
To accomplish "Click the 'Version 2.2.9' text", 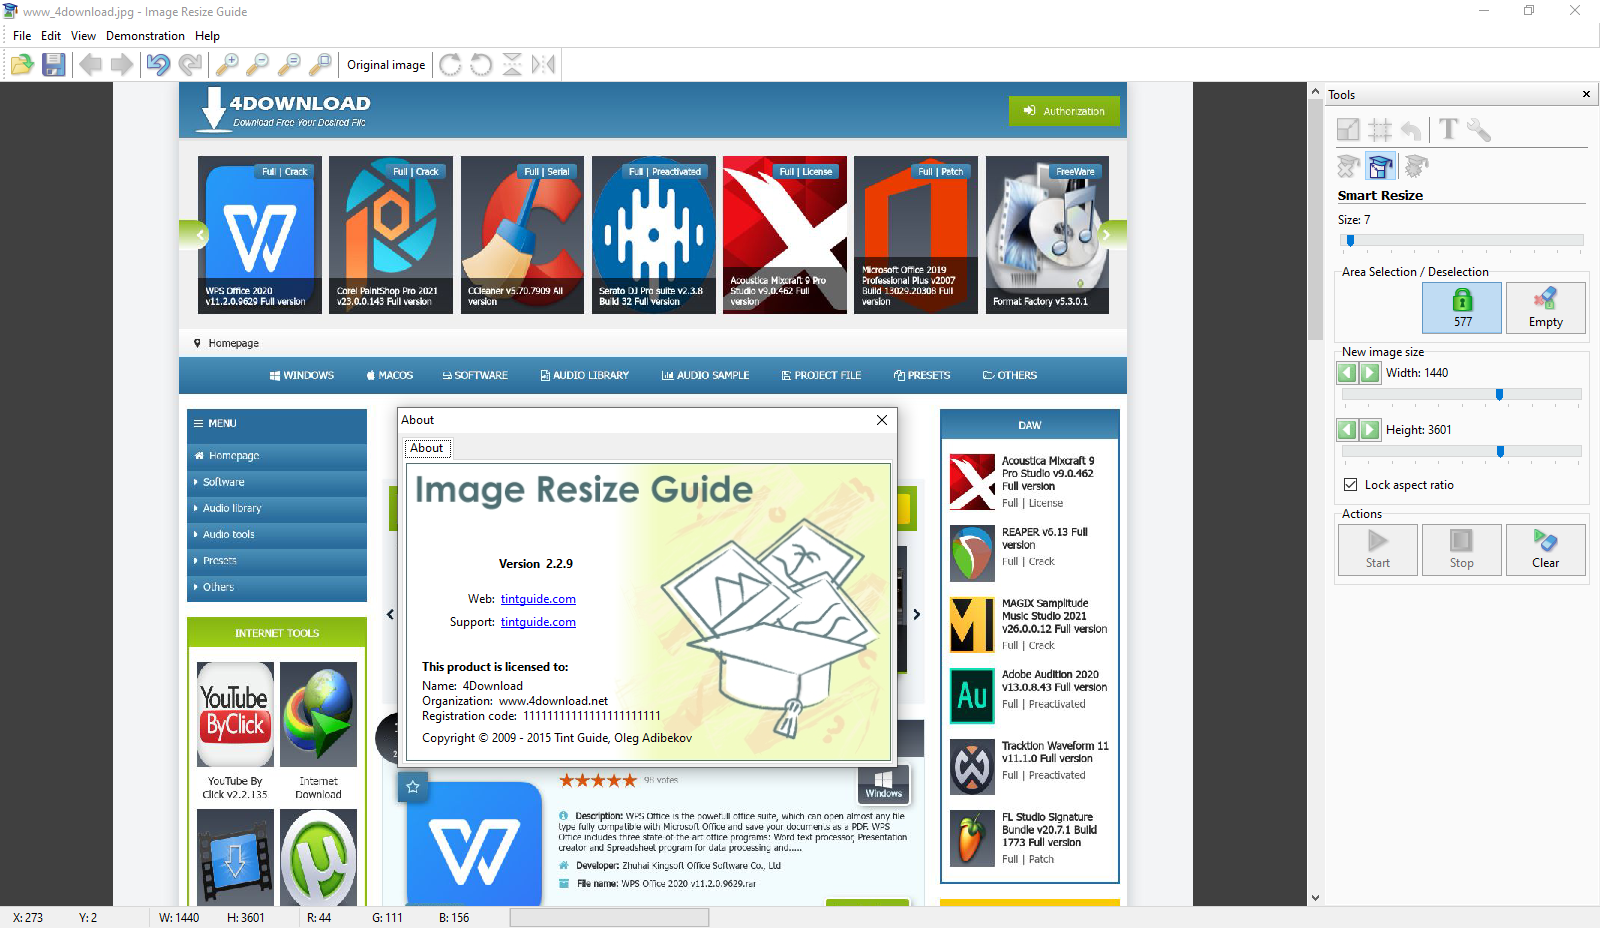I will point(536,564).
